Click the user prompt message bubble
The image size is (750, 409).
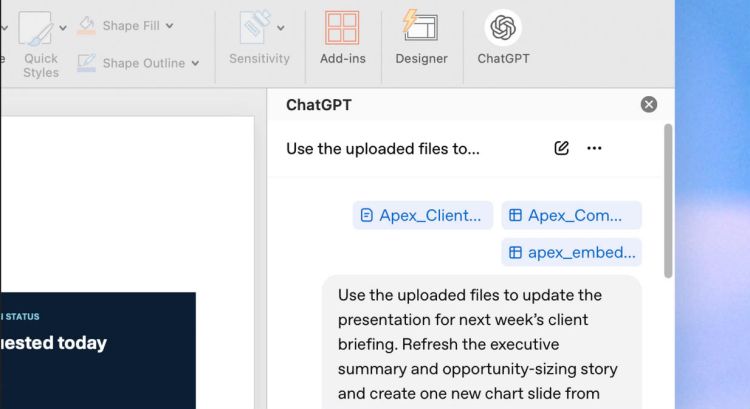click(x=481, y=343)
